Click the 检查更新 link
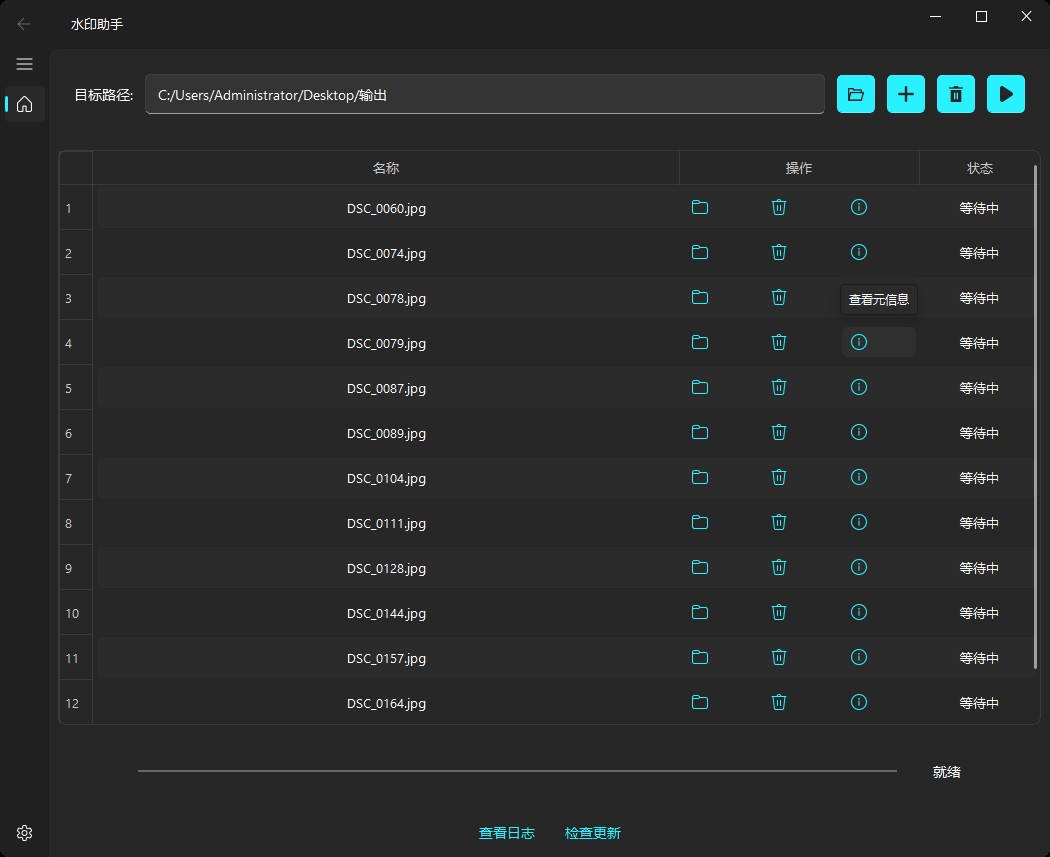This screenshot has width=1050, height=857. pos(592,833)
